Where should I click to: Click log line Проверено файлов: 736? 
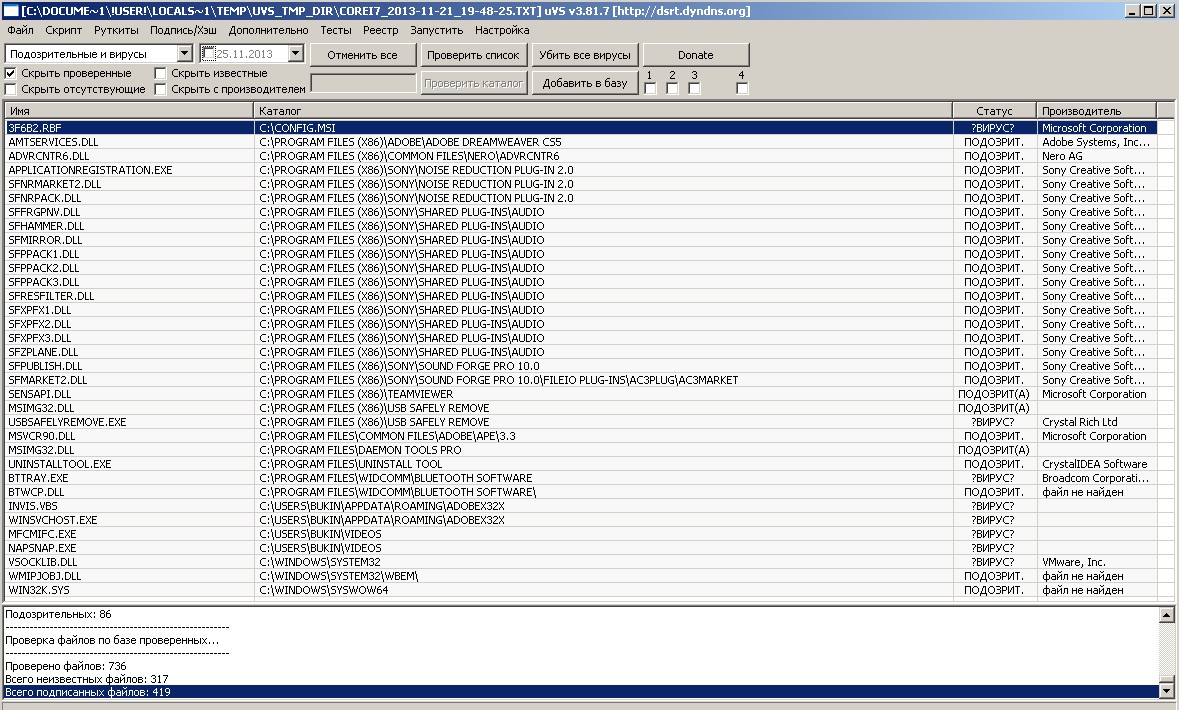(66, 666)
